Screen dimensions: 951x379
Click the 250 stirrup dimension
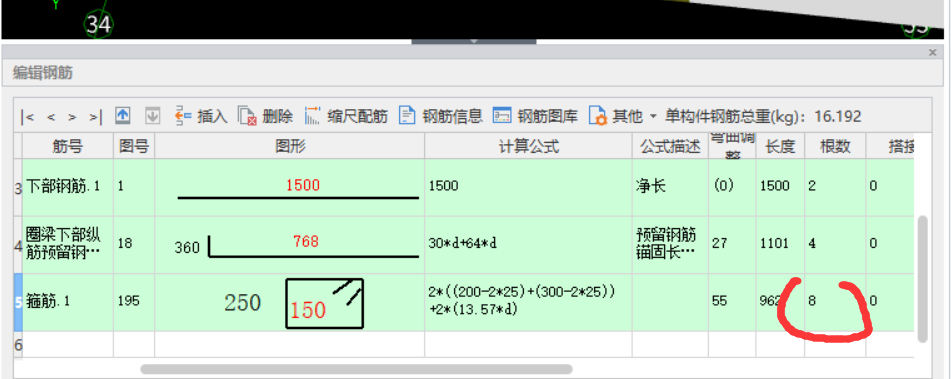[243, 303]
